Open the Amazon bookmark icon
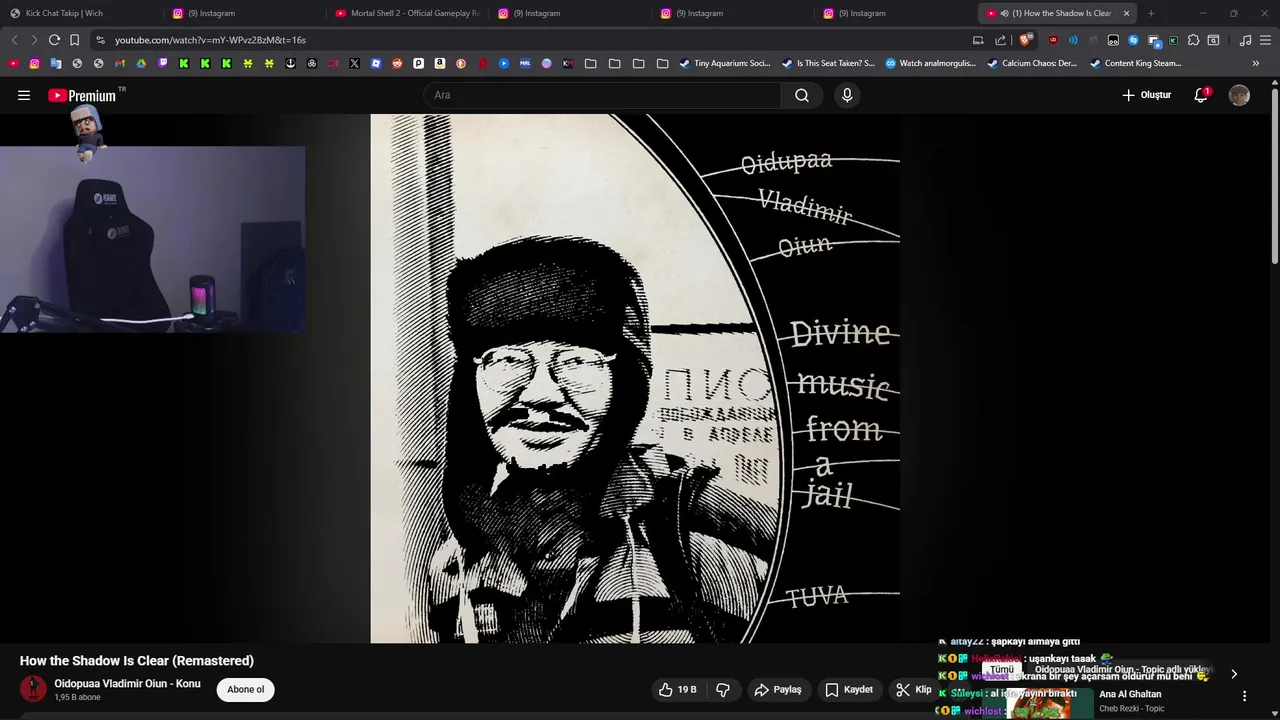This screenshot has width=1280, height=720. [440, 63]
